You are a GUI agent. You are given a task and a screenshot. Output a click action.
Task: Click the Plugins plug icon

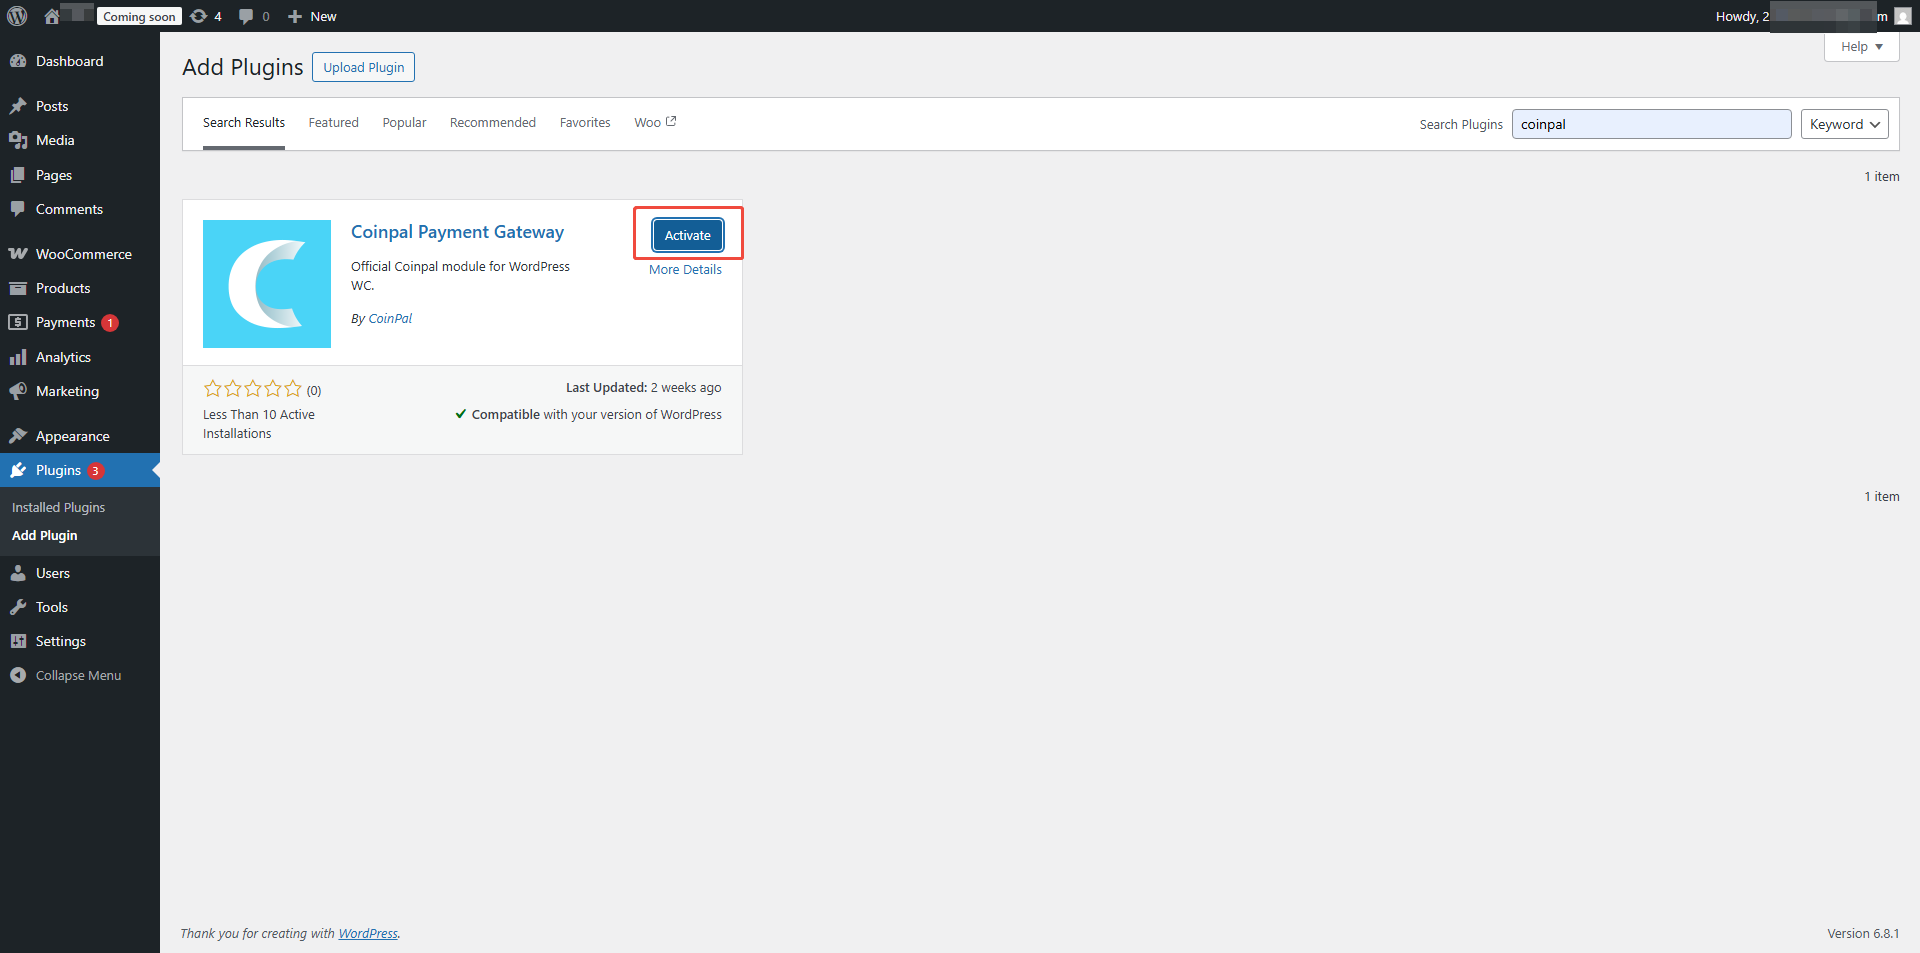point(18,470)
